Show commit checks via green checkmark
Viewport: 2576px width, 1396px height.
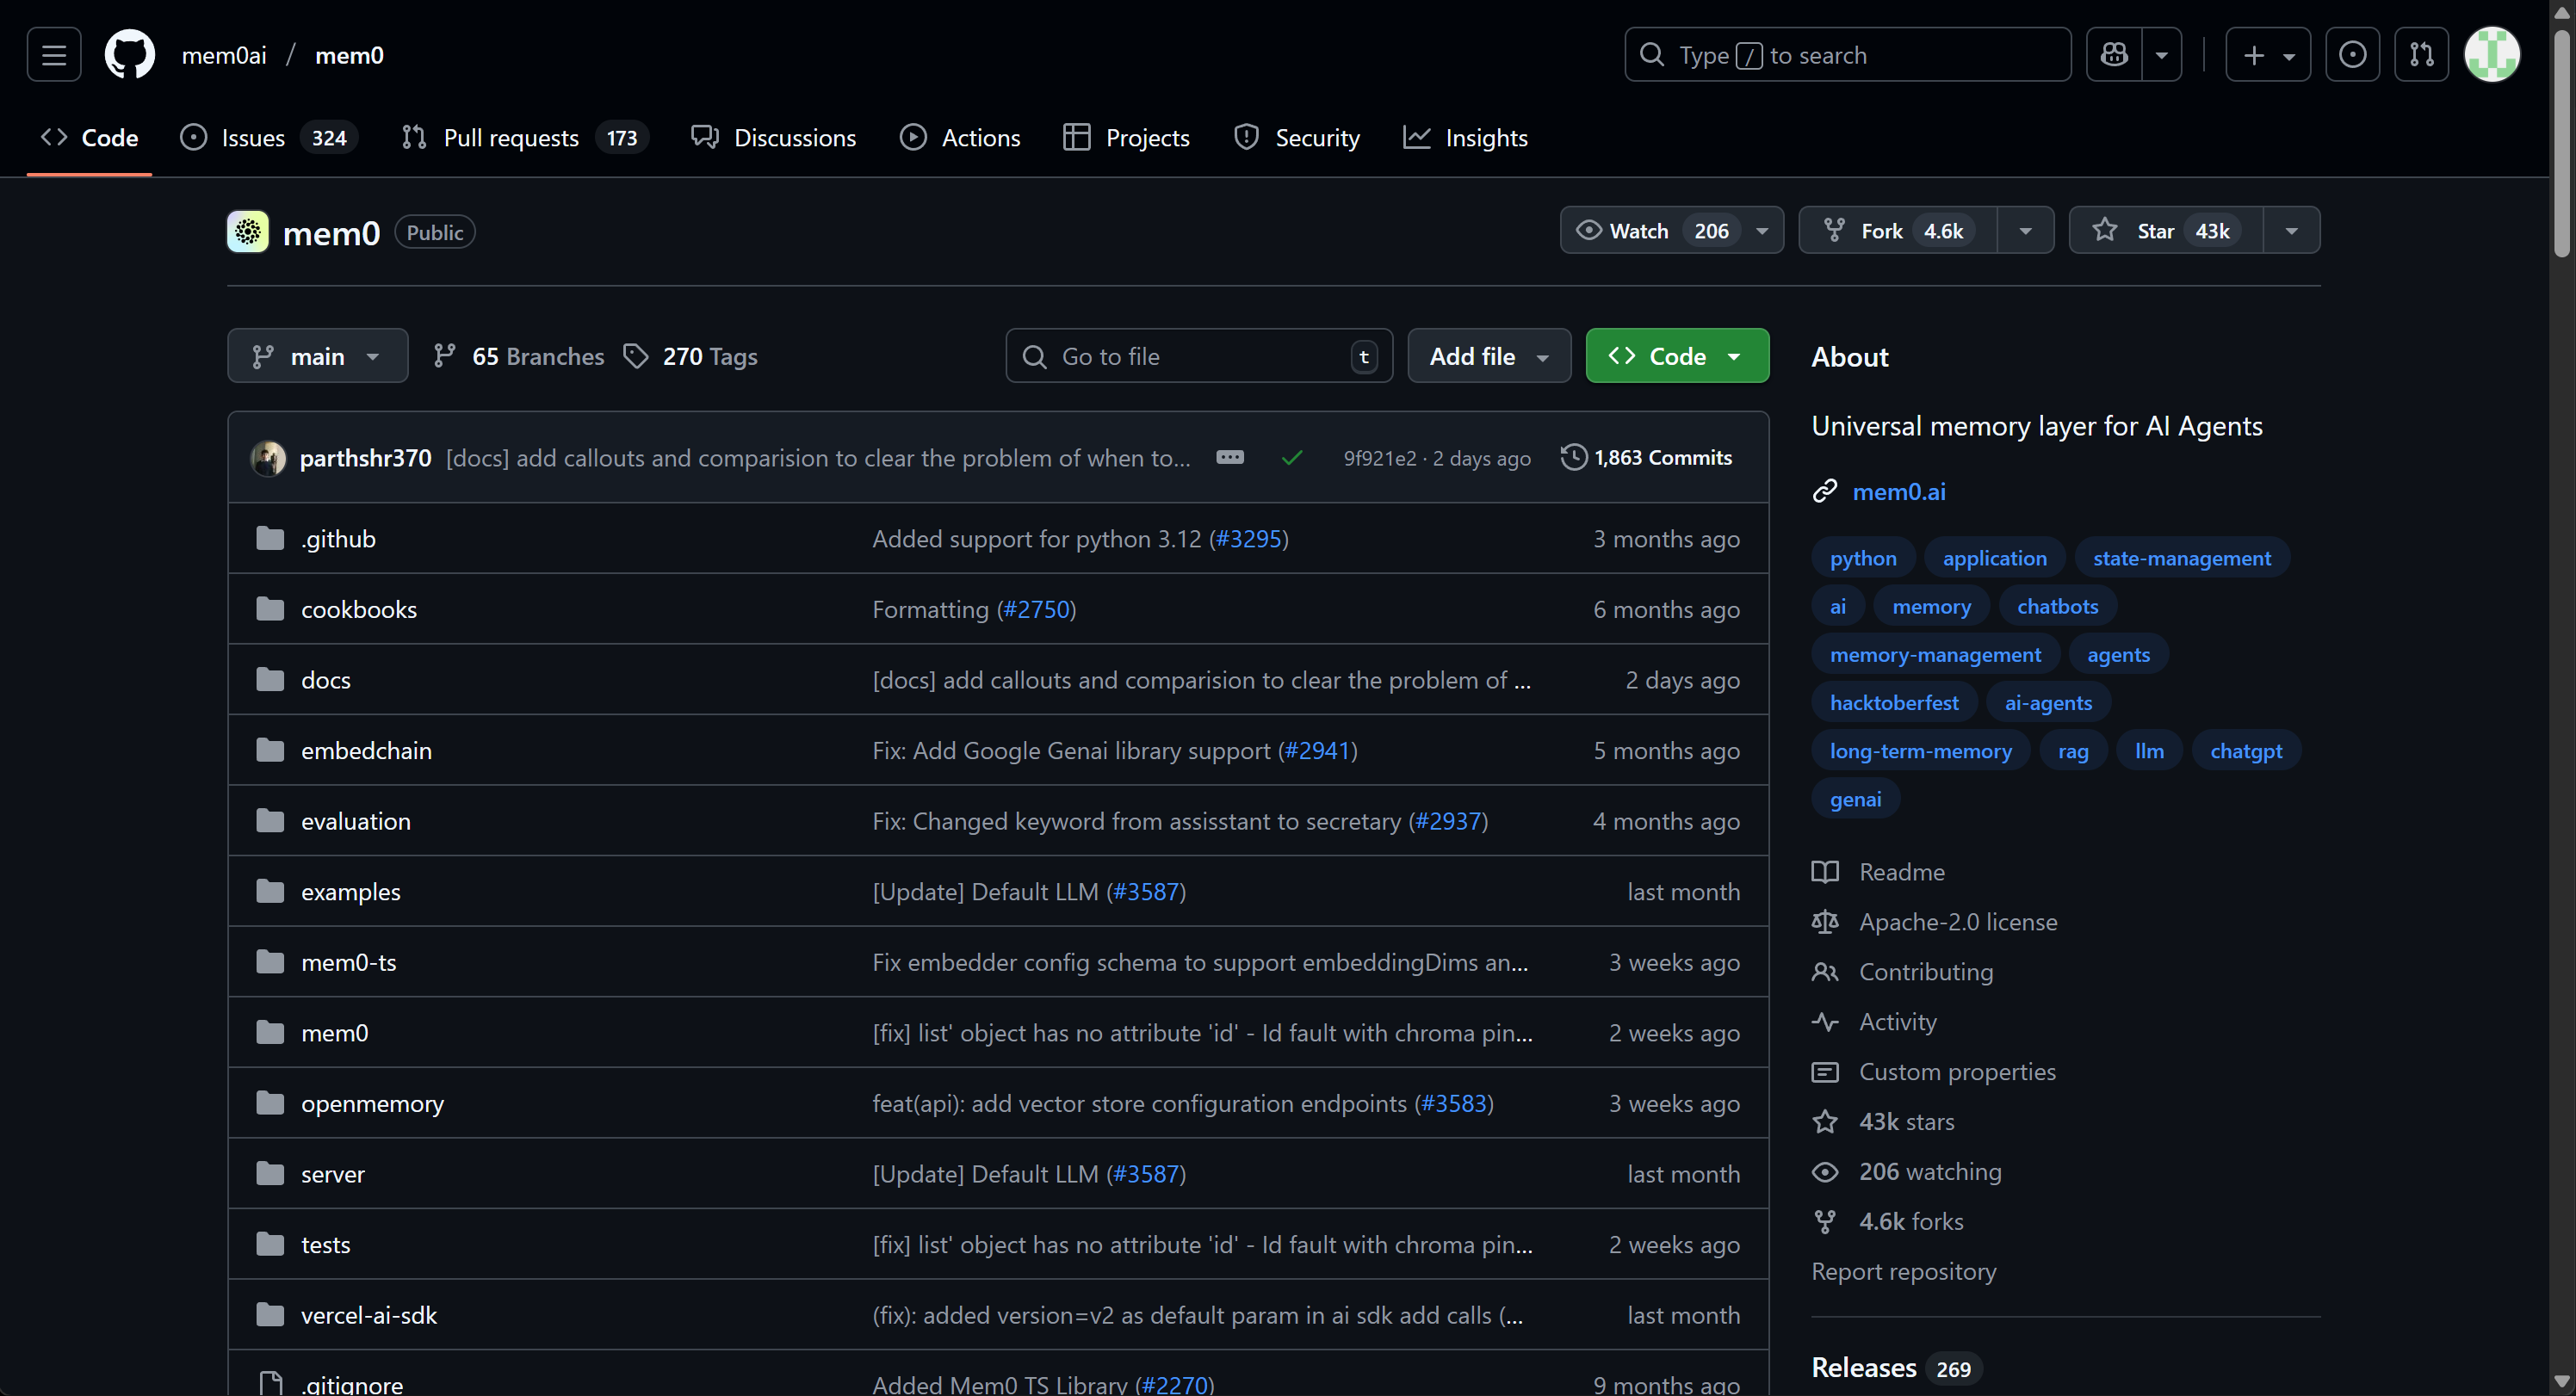click(x=1291, y=458)
